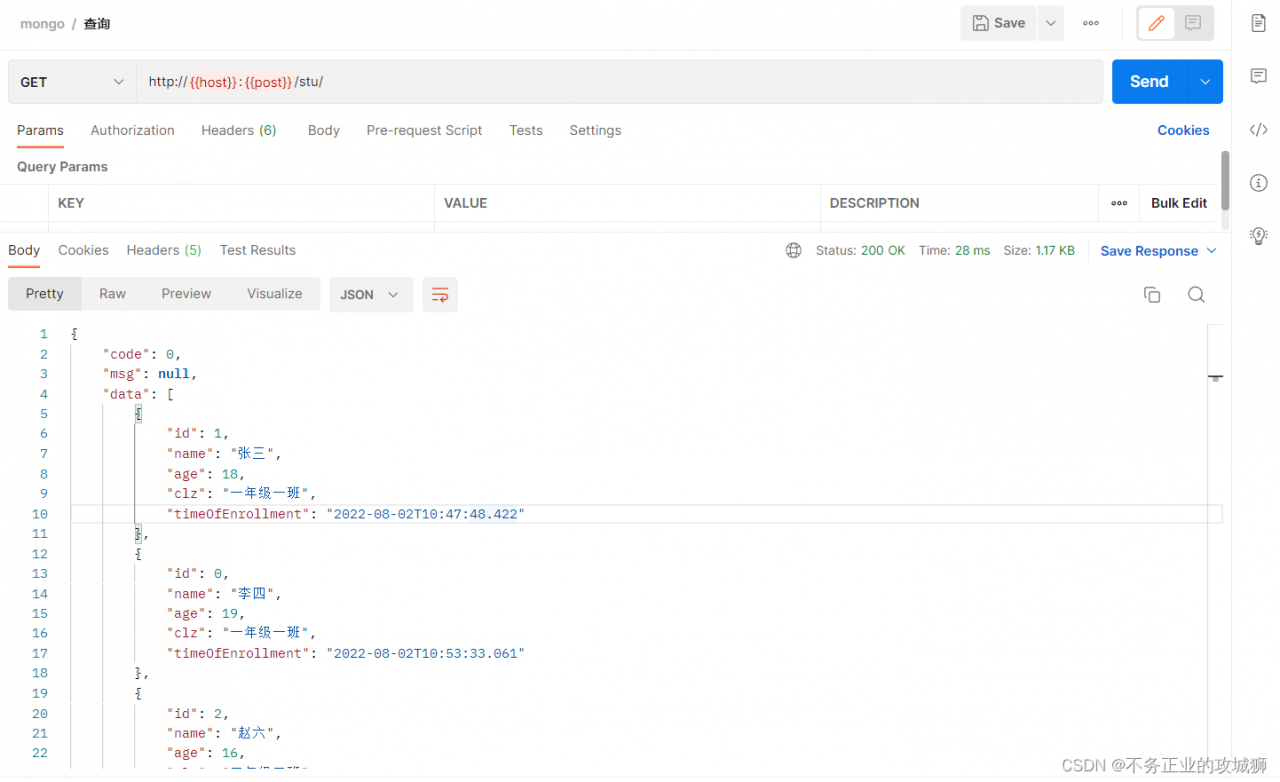1280x782 pixels.
Task: Copy the response body with the copy icon
Action: (x=1152, y=294)
